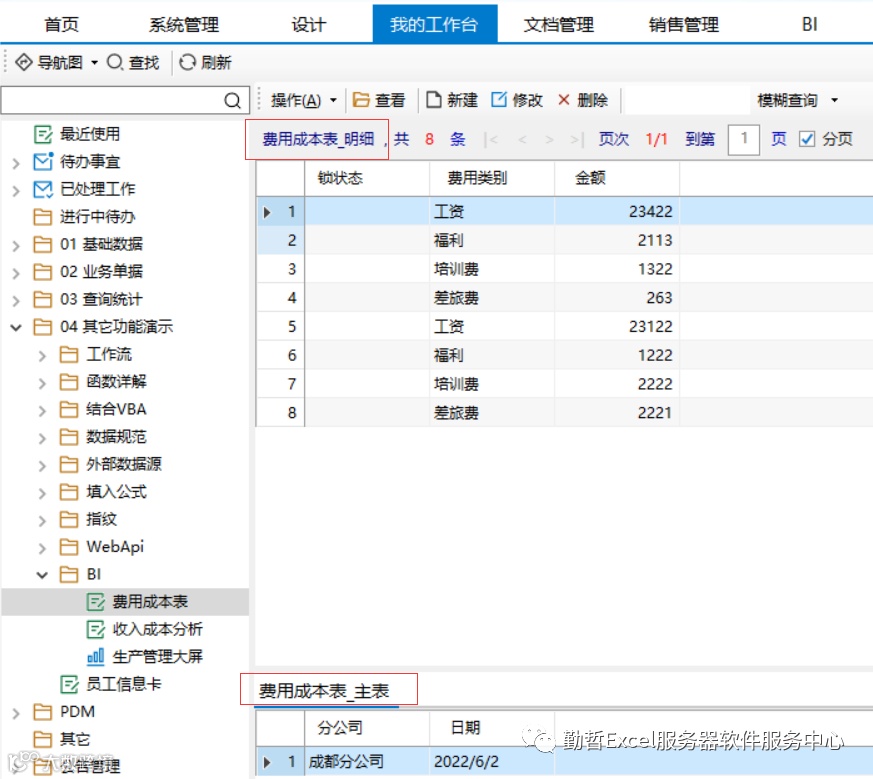The width and height of the screenshot is (873, 779).
Task: Click the 新建 document icon
Action: click(433, 100)
